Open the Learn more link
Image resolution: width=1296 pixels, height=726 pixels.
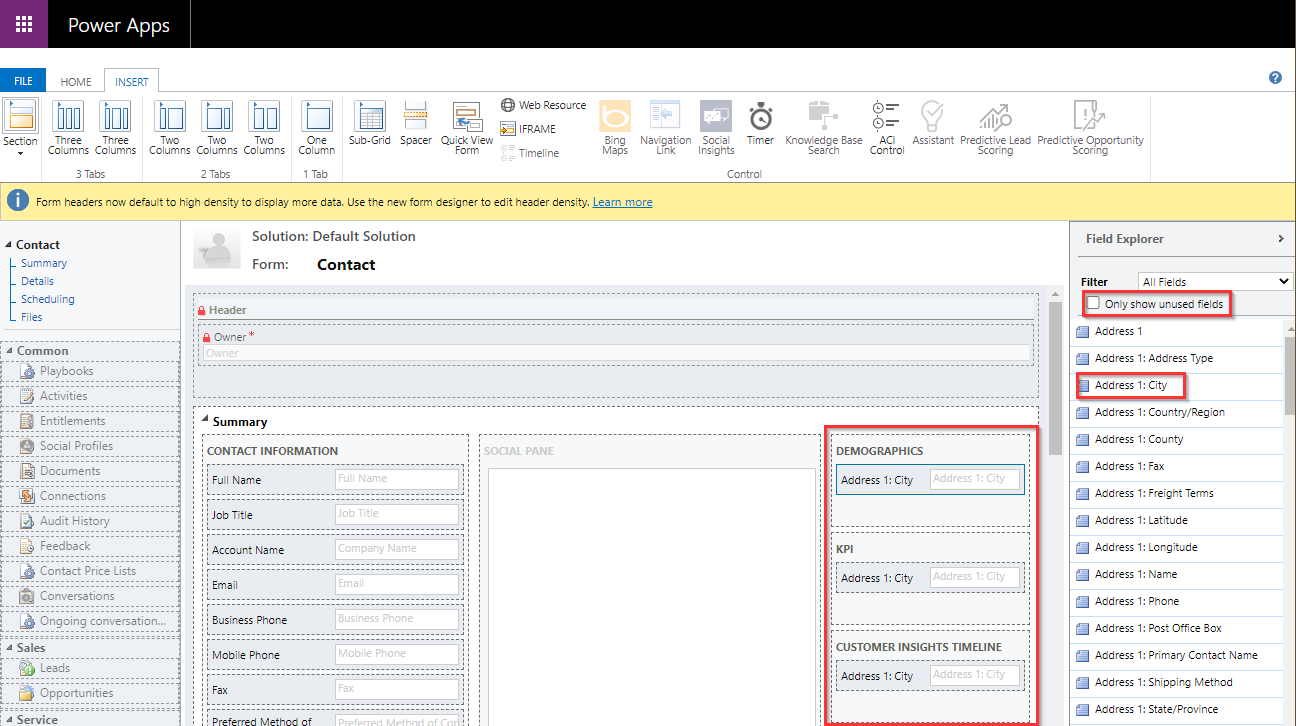(622, 201)
